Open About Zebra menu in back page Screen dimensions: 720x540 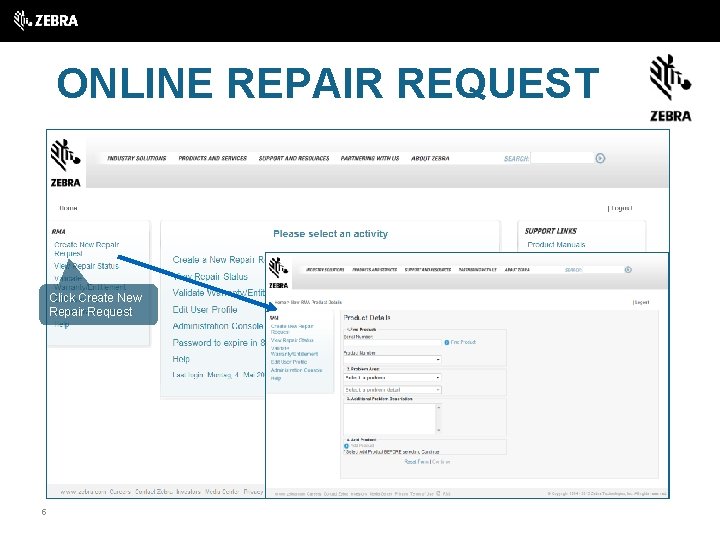tap(430, 158)
